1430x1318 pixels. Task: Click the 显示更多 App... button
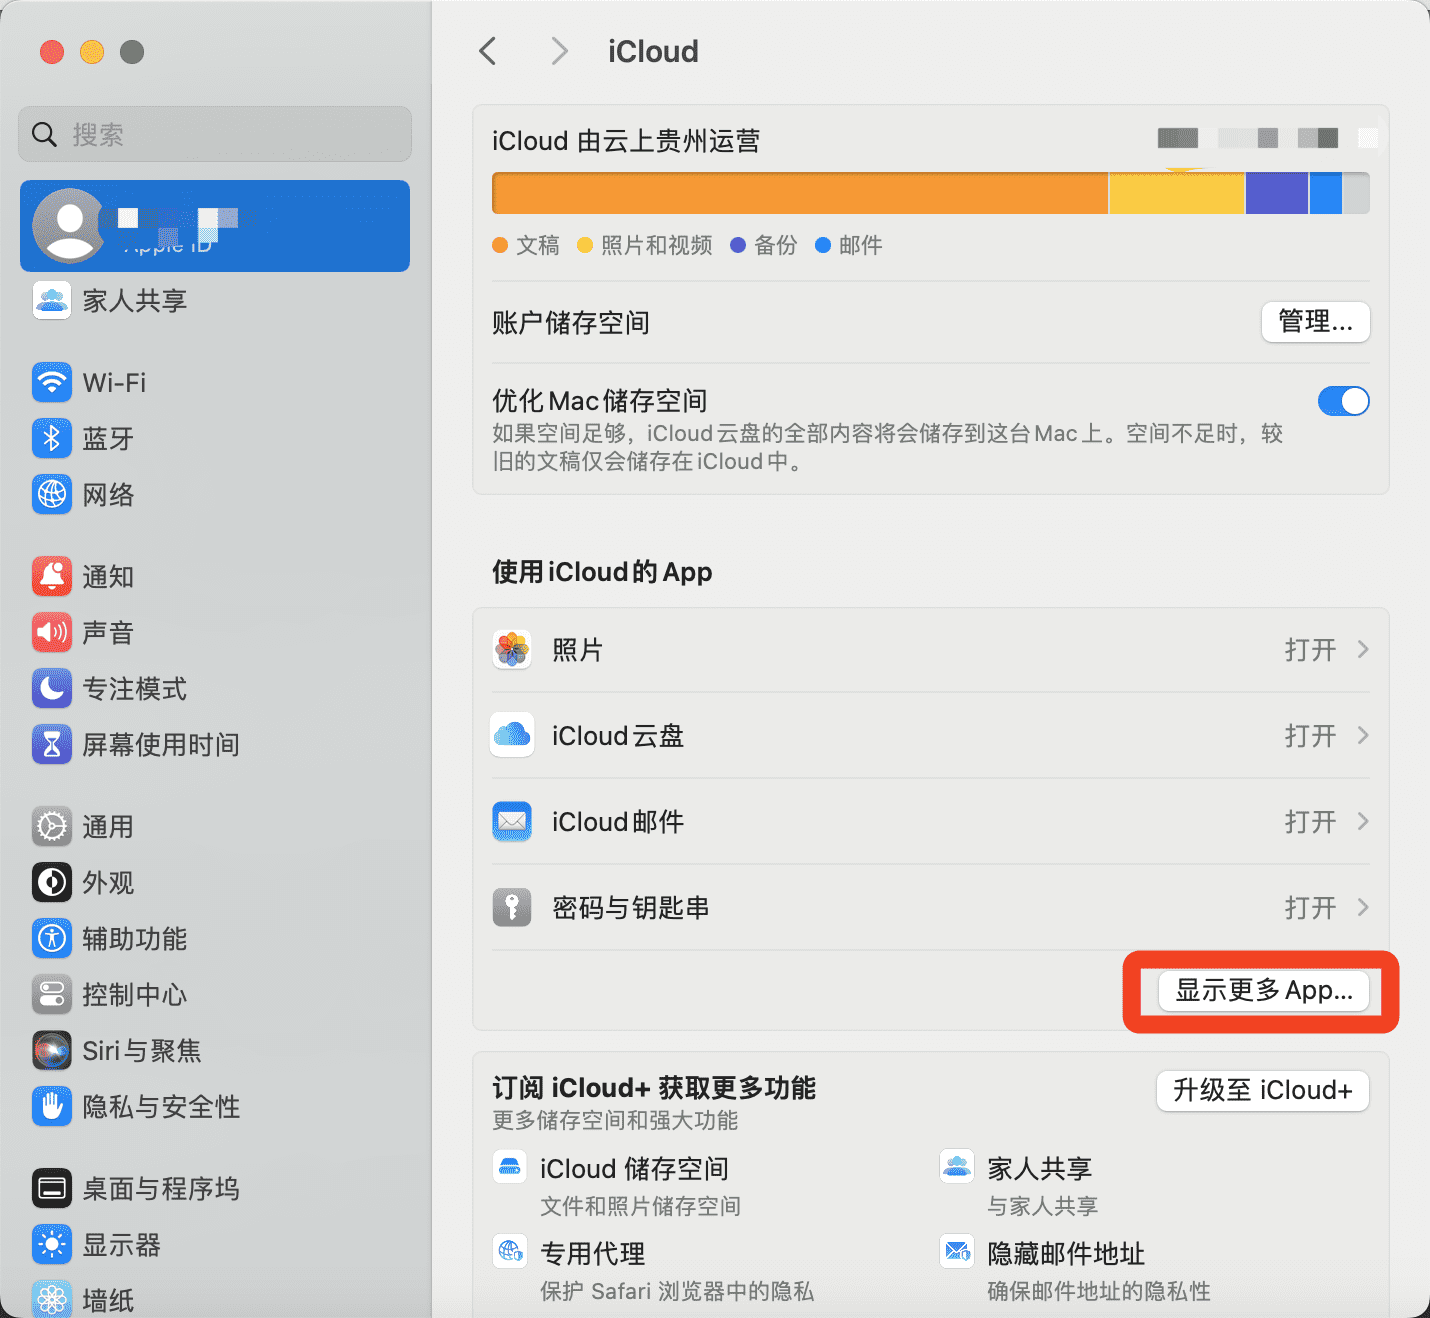1263,991
